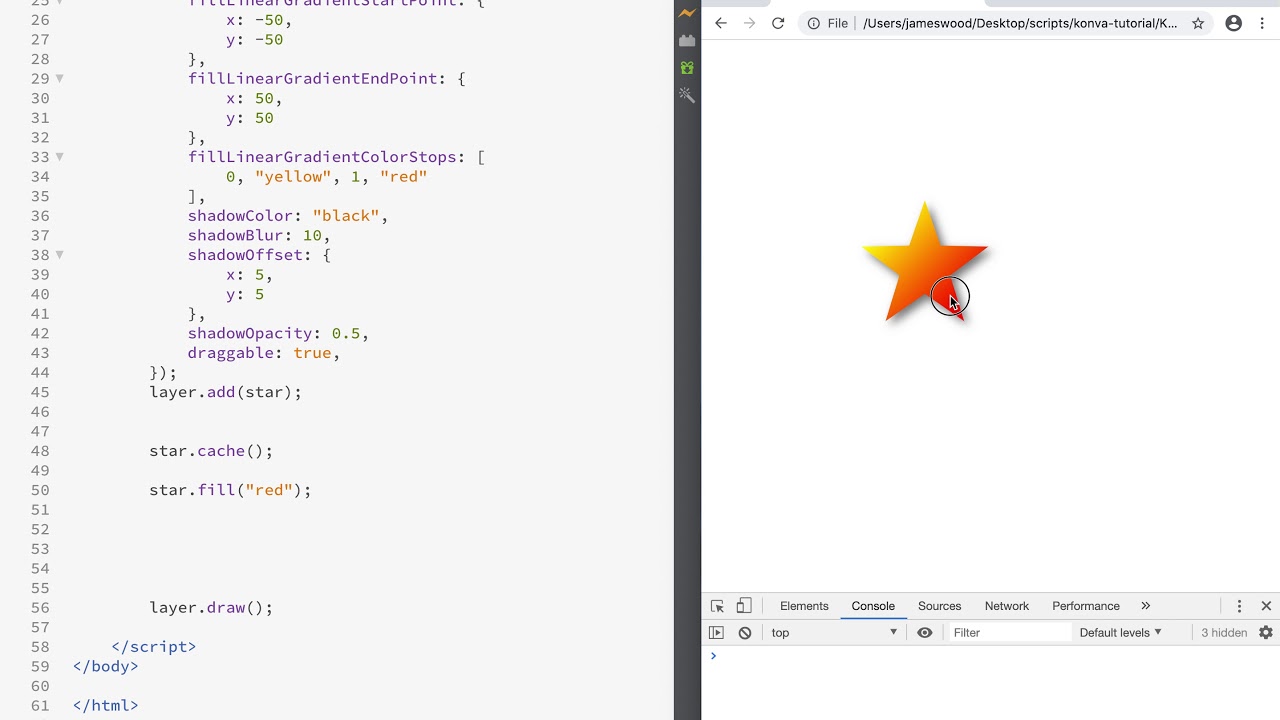Click 'shadowColor: "black",' on line 36
Screen dimensions: 1280x720
(288, 216)
